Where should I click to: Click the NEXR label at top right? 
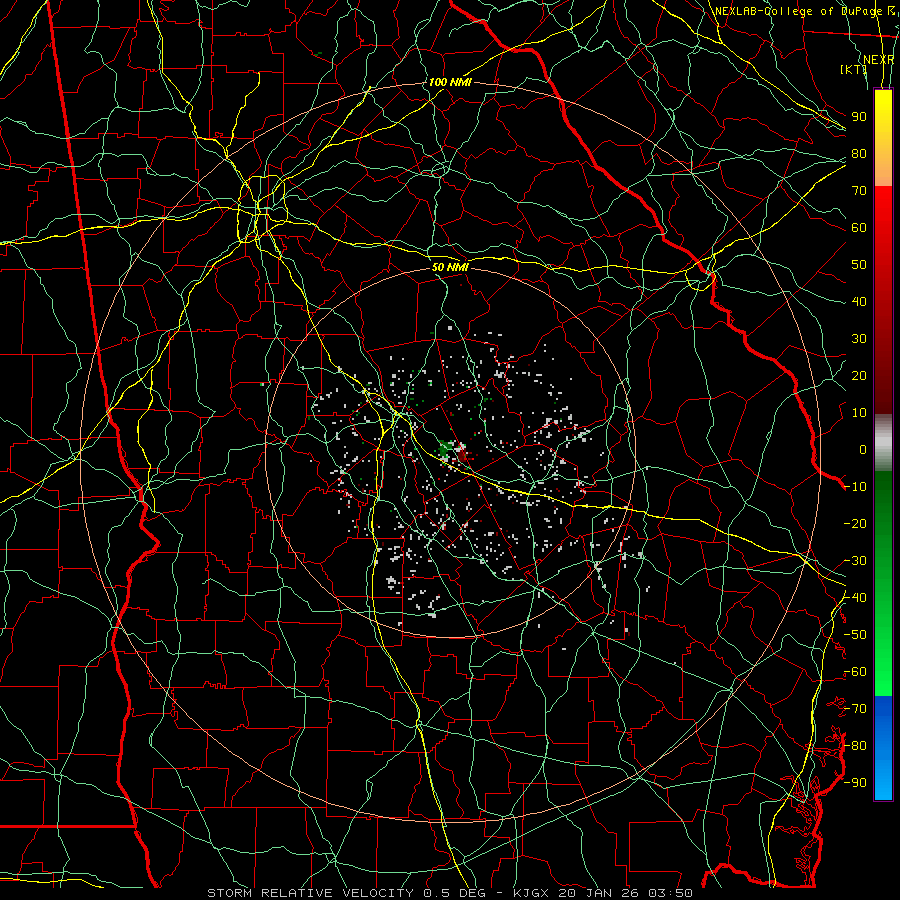[x=878, y=60]
